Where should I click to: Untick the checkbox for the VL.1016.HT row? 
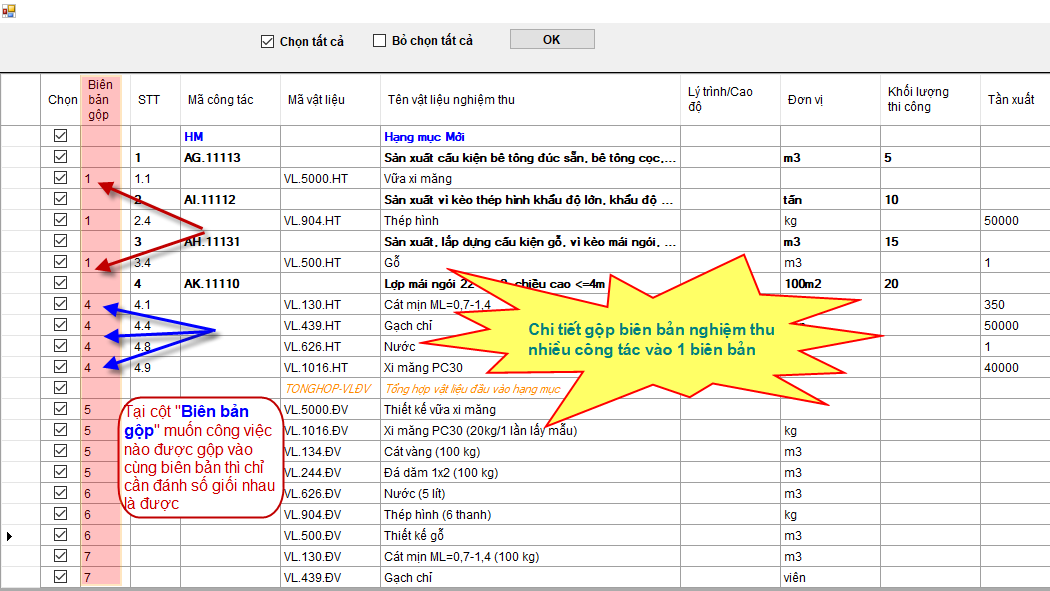pos(60,367)
